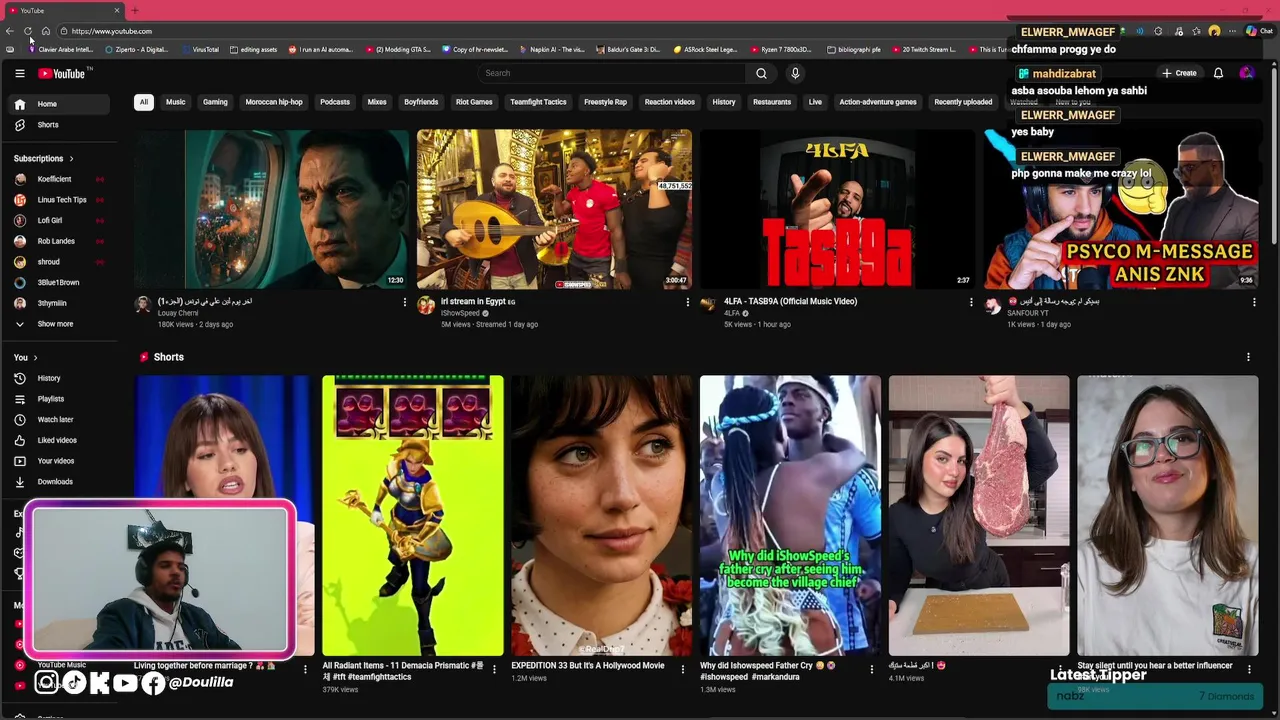Image resolution: width=1280 pixels, height=720 pixels.
Task: Open Your videos in sidebar
Action: [x=60, y=461]
